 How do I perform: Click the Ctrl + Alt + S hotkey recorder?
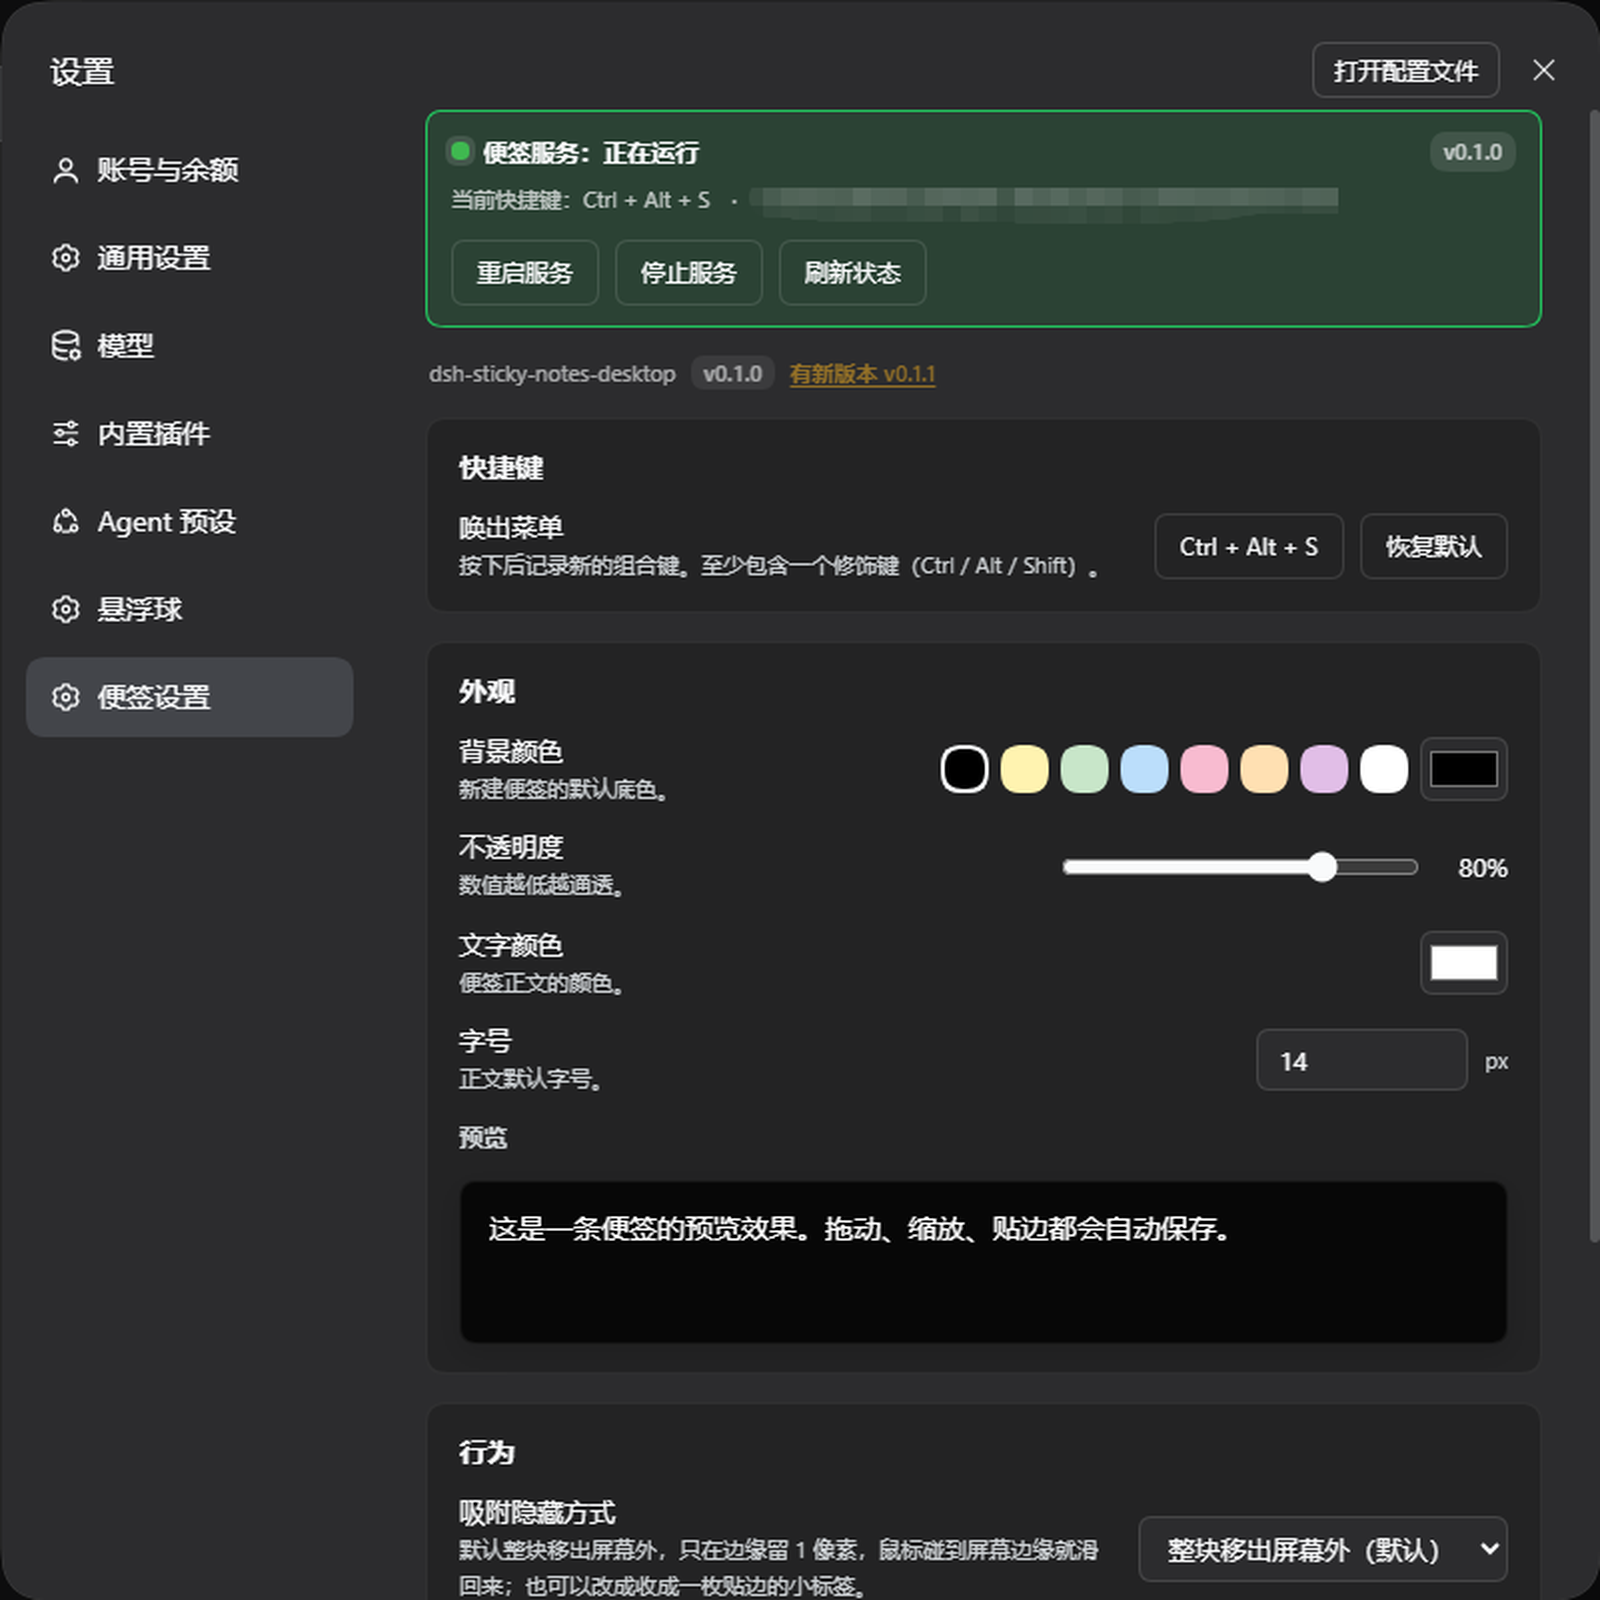pos(1248,546)
